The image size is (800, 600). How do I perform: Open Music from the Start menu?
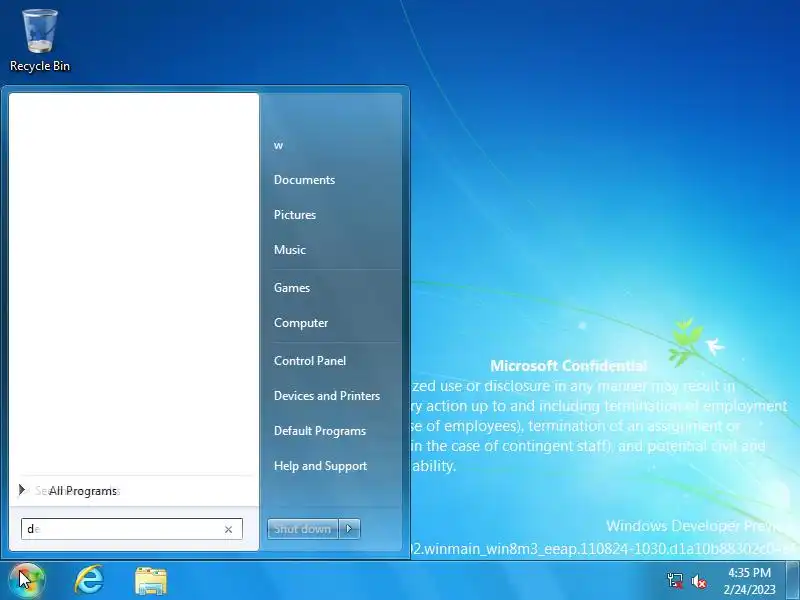pyautogui.click(x=289, y=250)
